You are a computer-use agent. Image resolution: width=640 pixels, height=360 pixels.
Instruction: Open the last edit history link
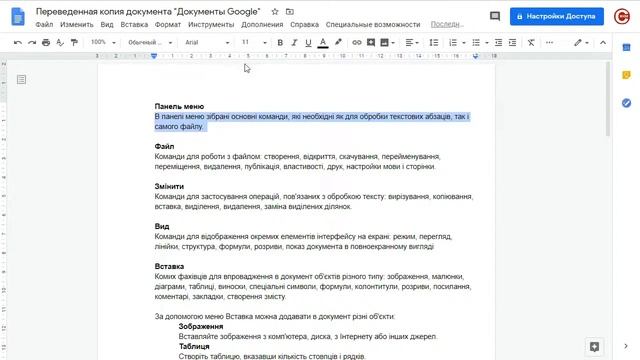[447, 24]
